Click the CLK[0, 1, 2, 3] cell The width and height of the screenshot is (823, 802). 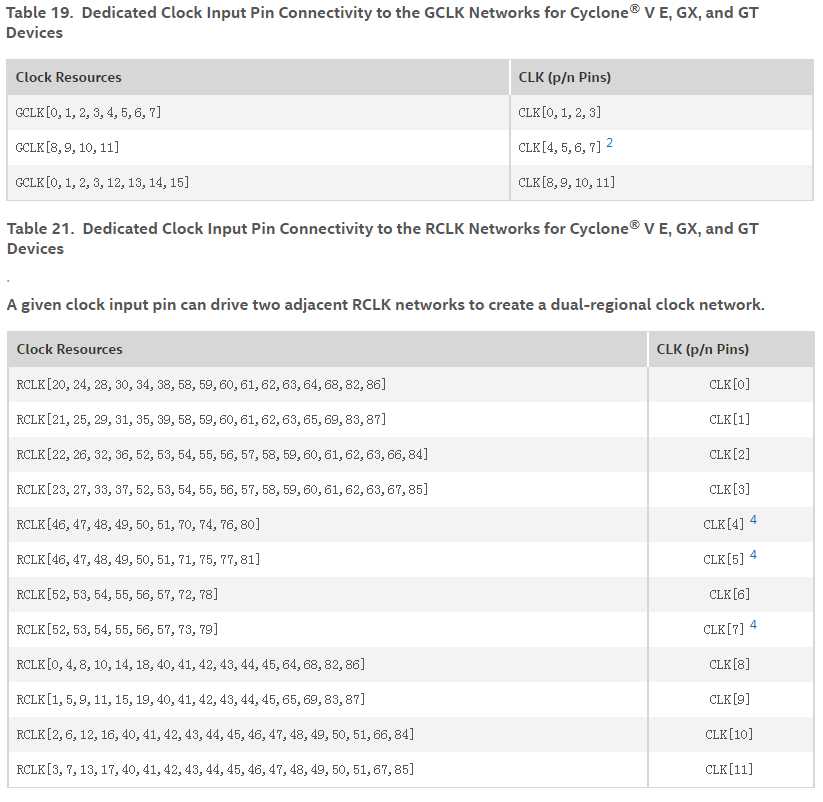pyautogui.click(x=559, y=112)
